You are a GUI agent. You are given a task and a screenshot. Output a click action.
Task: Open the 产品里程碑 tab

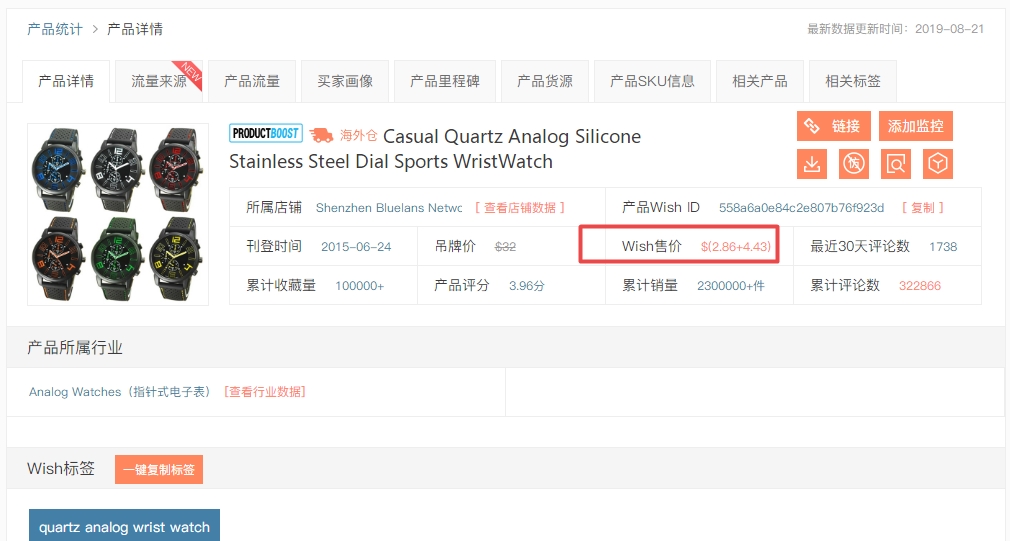click(445, 81)
